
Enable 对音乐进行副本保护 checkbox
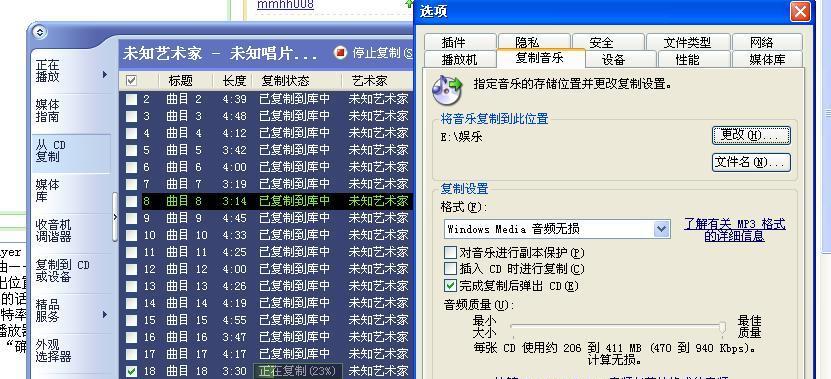pyautogui.click(x=450, y=252)
